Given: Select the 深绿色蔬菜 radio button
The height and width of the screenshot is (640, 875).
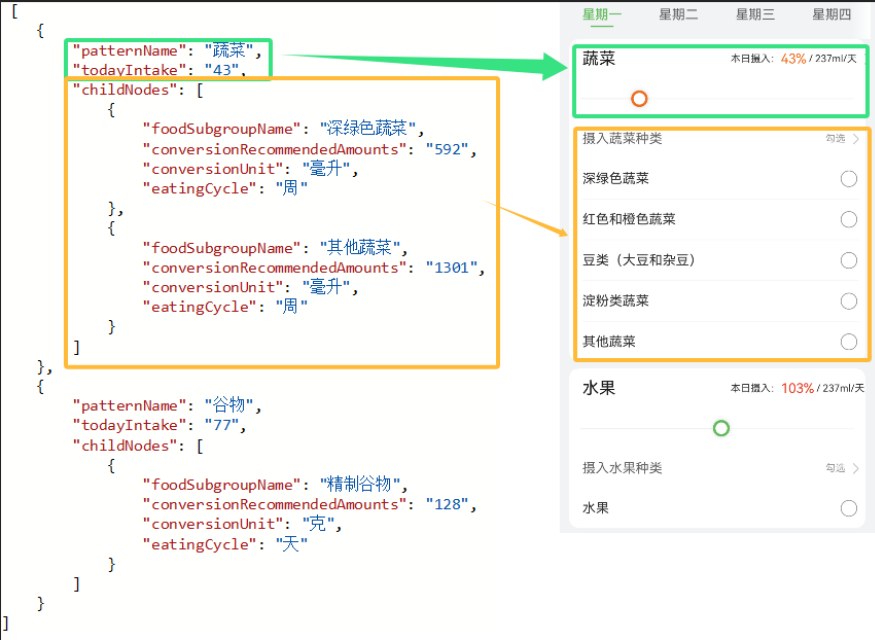Looking at the screenshot, I should point(848,179).
